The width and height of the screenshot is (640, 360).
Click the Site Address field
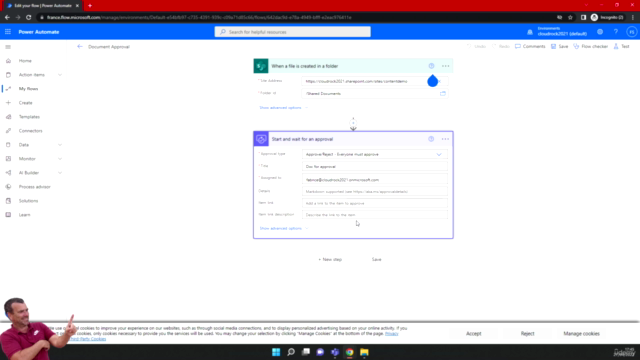[x=375, y=81]
